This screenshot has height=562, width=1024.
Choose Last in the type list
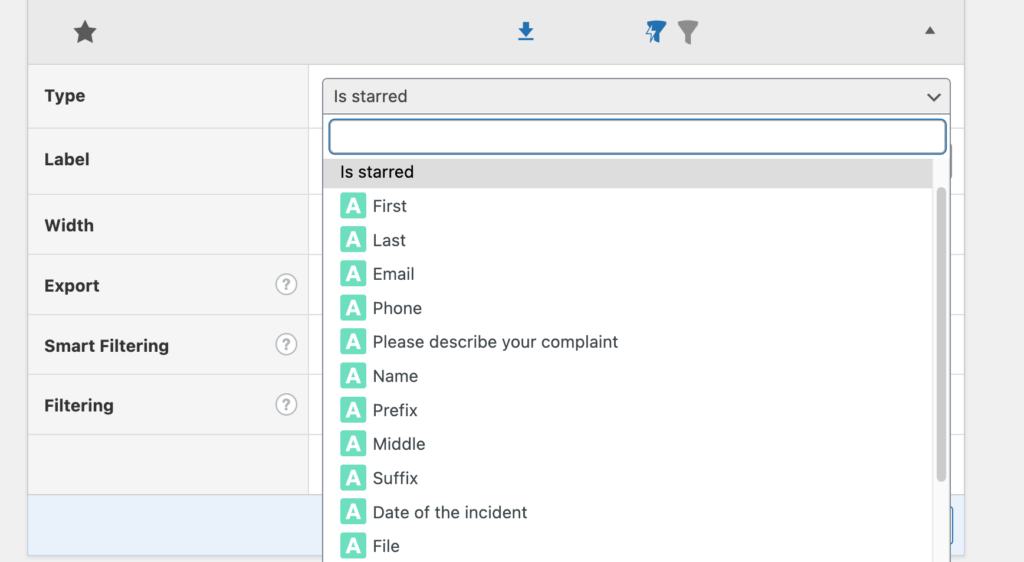[x=389, y=240]
